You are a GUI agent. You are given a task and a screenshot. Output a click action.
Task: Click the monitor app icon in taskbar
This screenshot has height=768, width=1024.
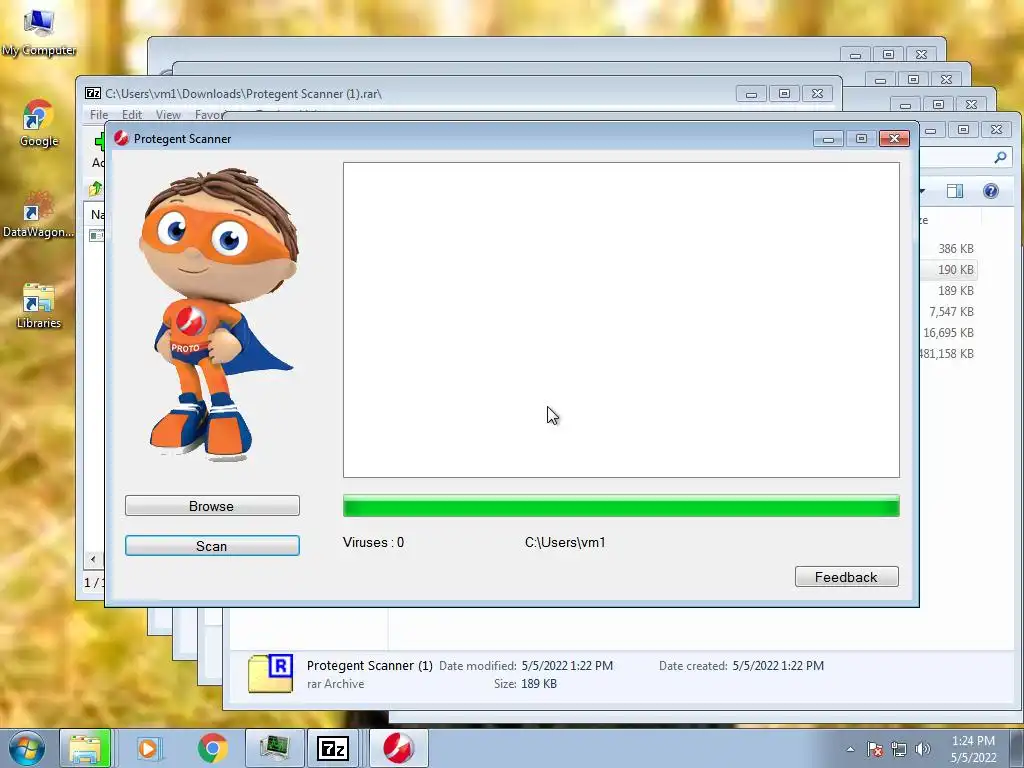275,748
